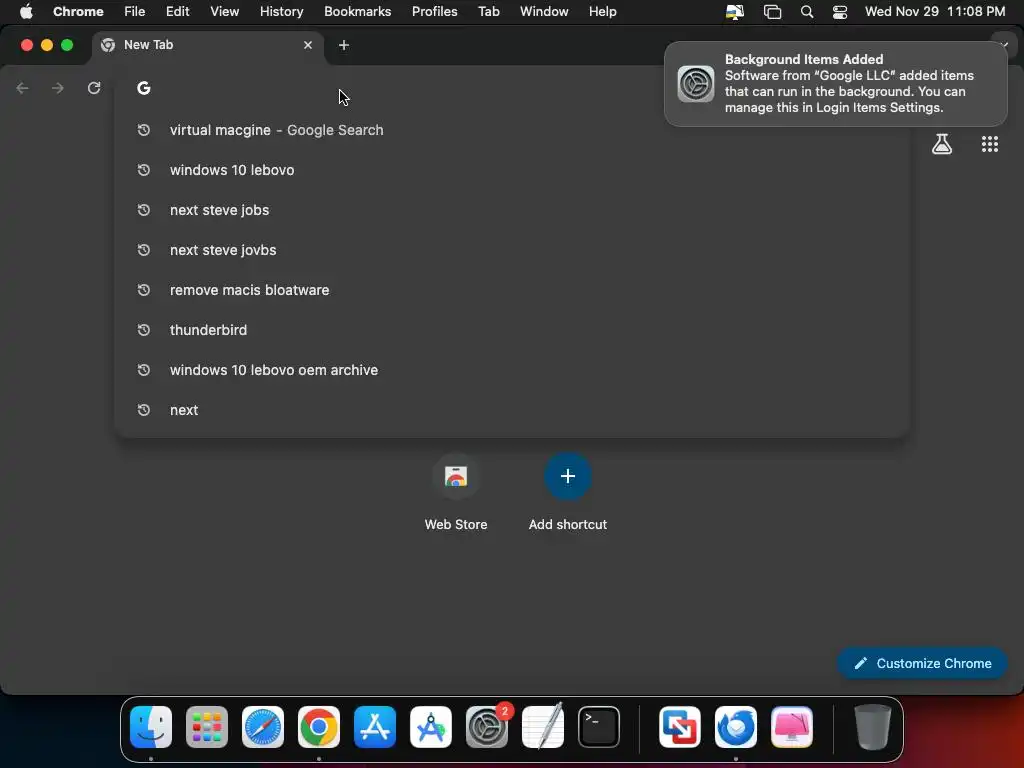Open the Chrome menu in menu bar

78,12
